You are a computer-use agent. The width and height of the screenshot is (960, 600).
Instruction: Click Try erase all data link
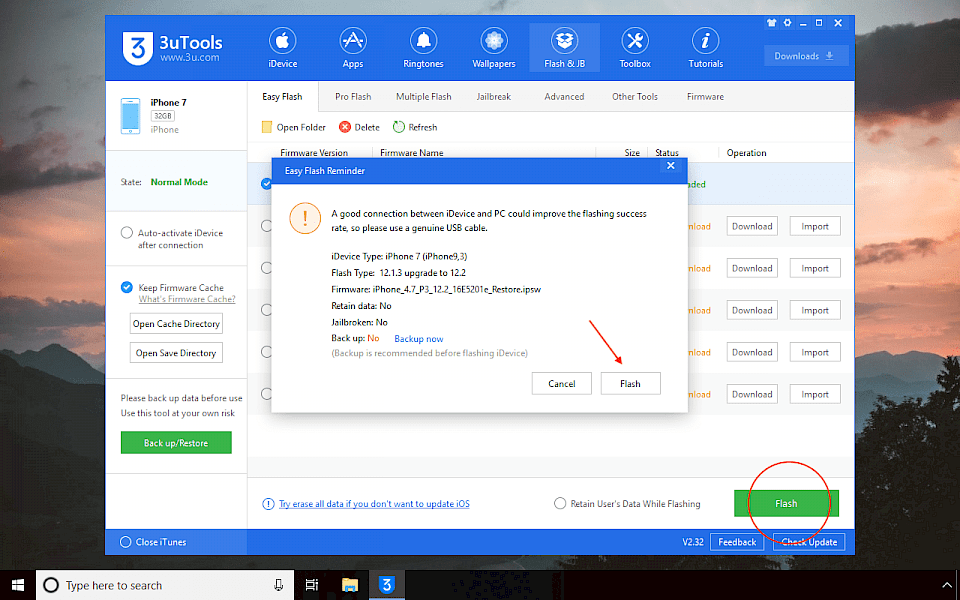(374, 504)
